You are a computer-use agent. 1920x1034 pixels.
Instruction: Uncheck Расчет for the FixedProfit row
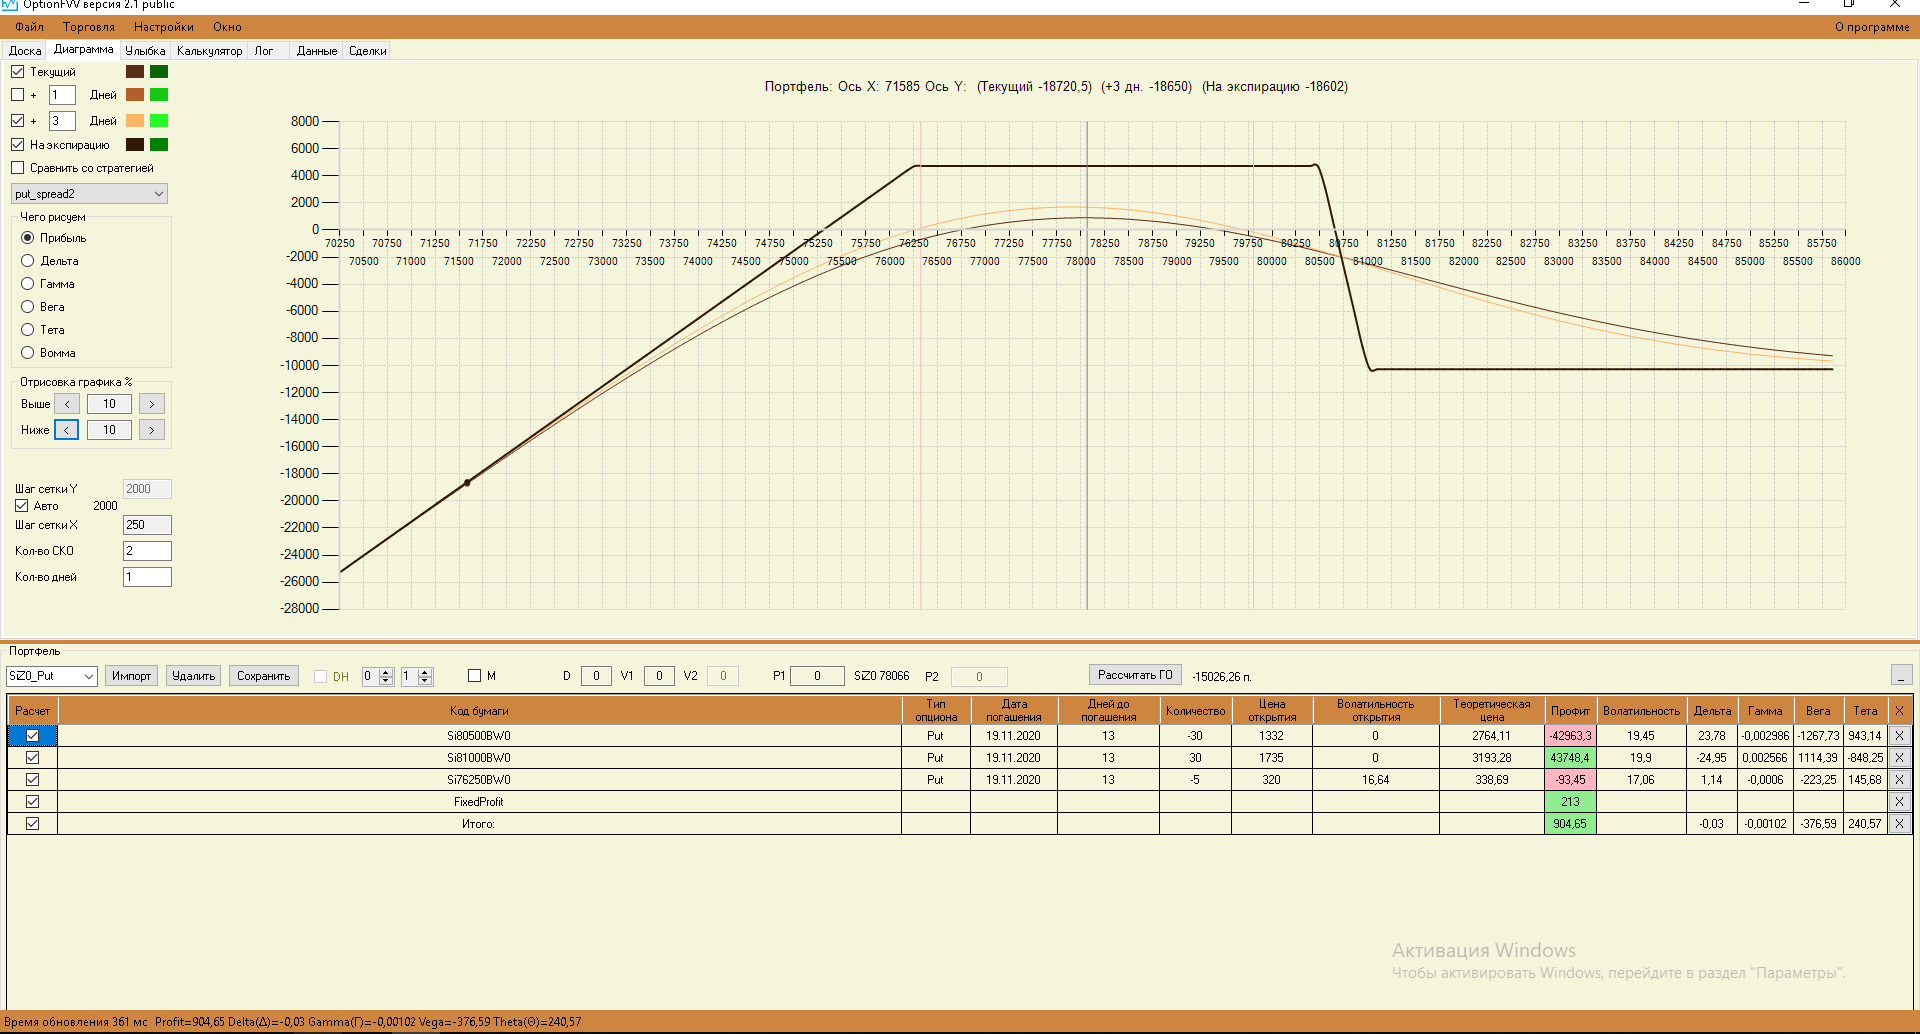point(32,802)
